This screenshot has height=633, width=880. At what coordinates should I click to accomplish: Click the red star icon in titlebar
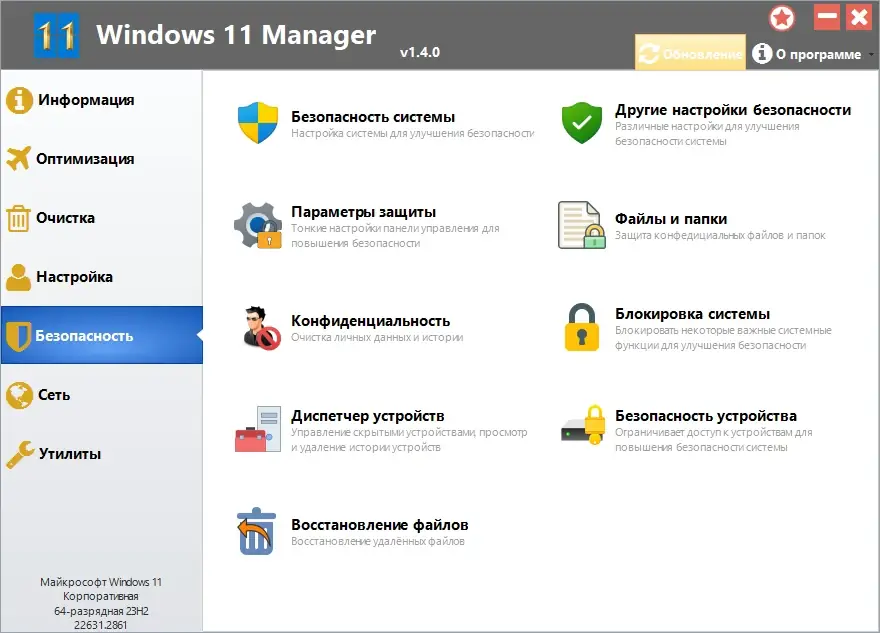tap(782, 17)
